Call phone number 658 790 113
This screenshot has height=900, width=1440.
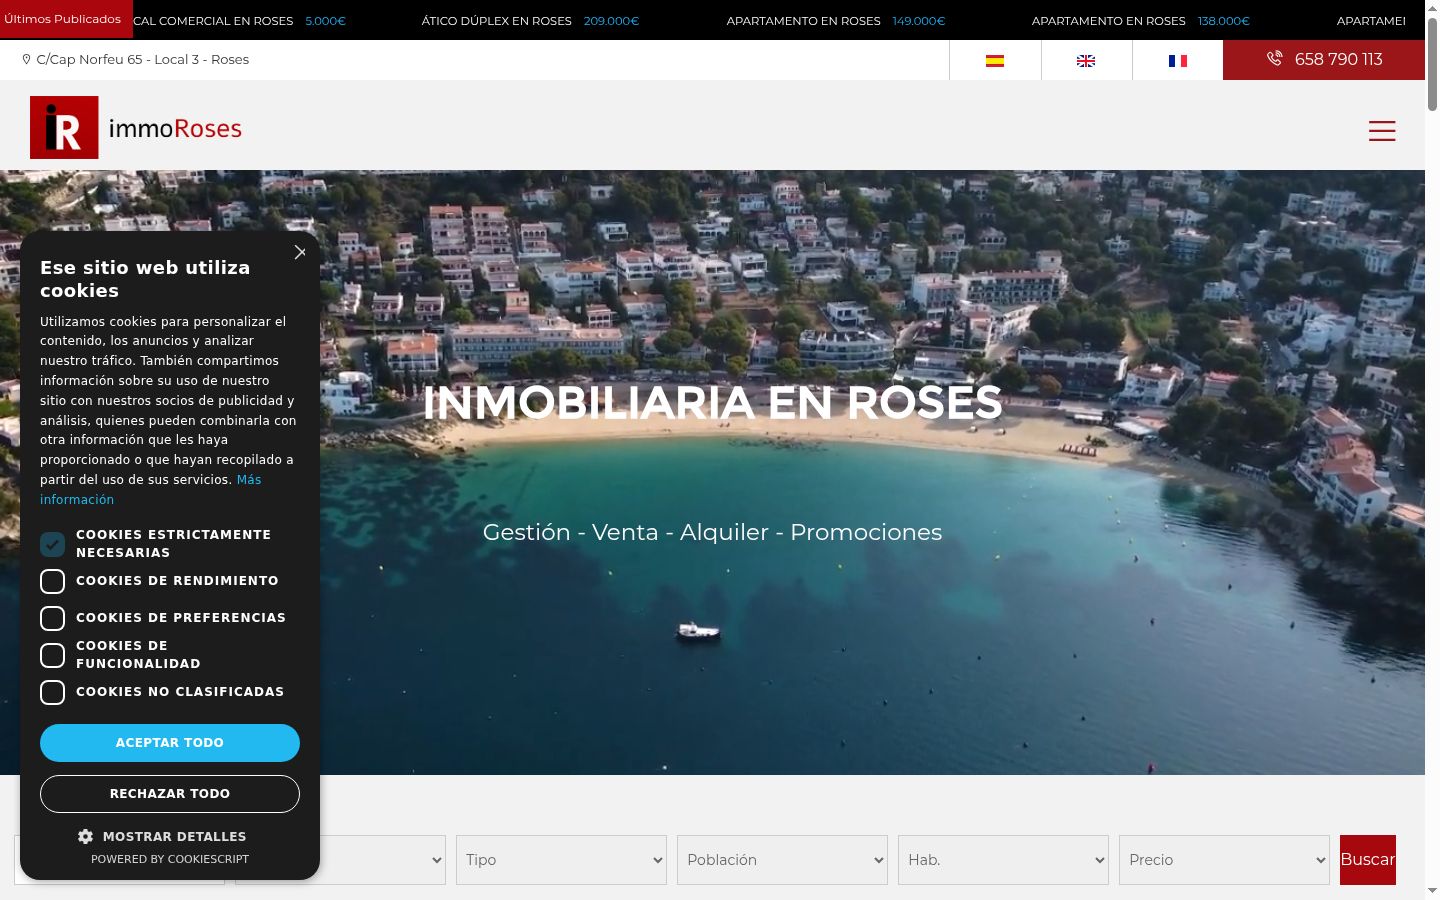(1338, 60)
